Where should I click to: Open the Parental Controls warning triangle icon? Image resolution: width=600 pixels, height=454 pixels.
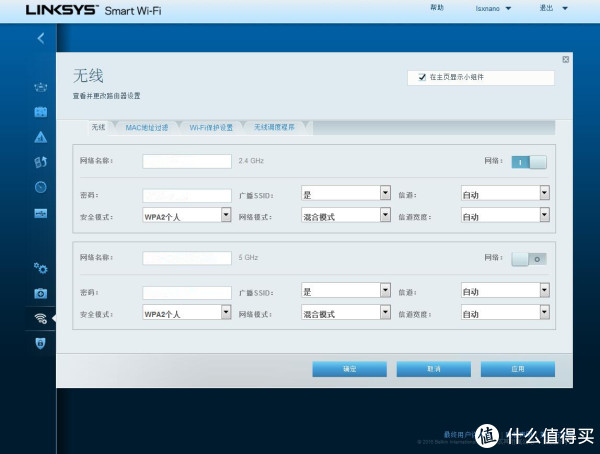41,137
